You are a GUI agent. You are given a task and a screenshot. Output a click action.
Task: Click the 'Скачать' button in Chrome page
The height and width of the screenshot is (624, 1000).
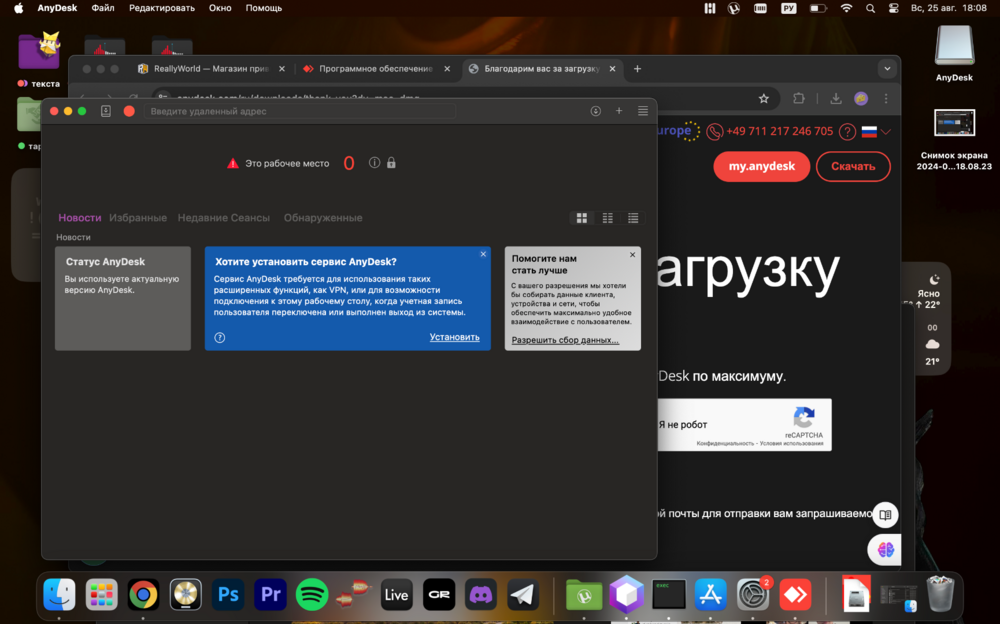point(853,167)
